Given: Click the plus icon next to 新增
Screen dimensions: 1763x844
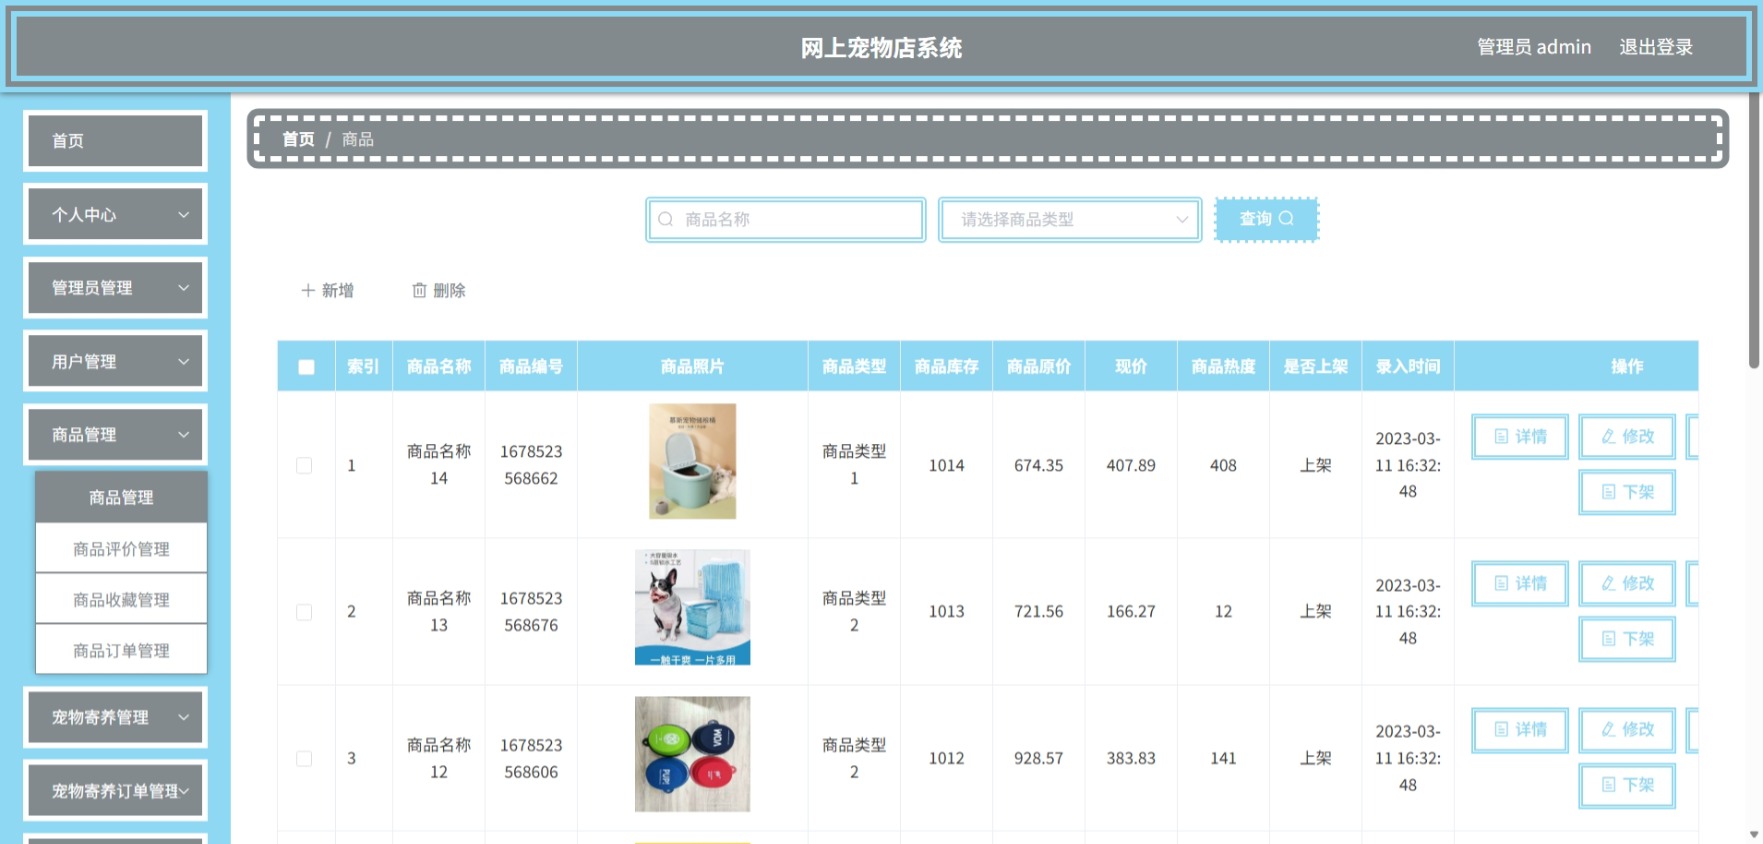Looking at the screenshot, I should 308,290.
